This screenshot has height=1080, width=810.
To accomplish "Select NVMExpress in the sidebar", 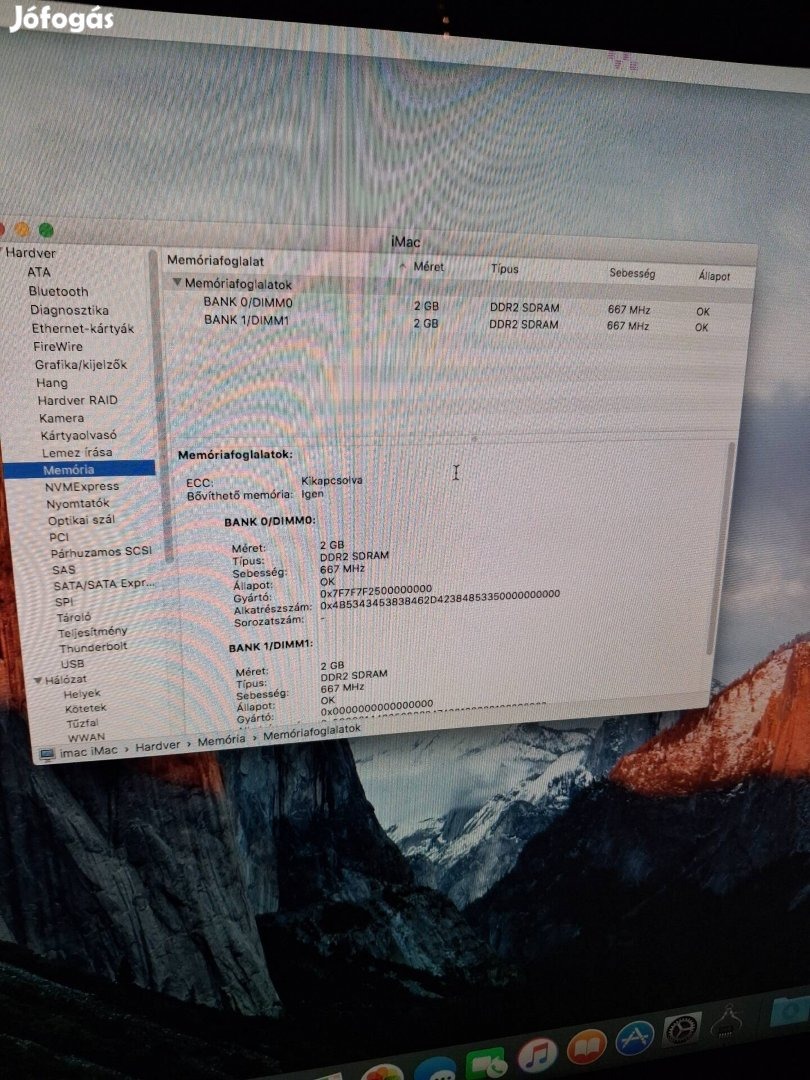I will tap(82, 486).
